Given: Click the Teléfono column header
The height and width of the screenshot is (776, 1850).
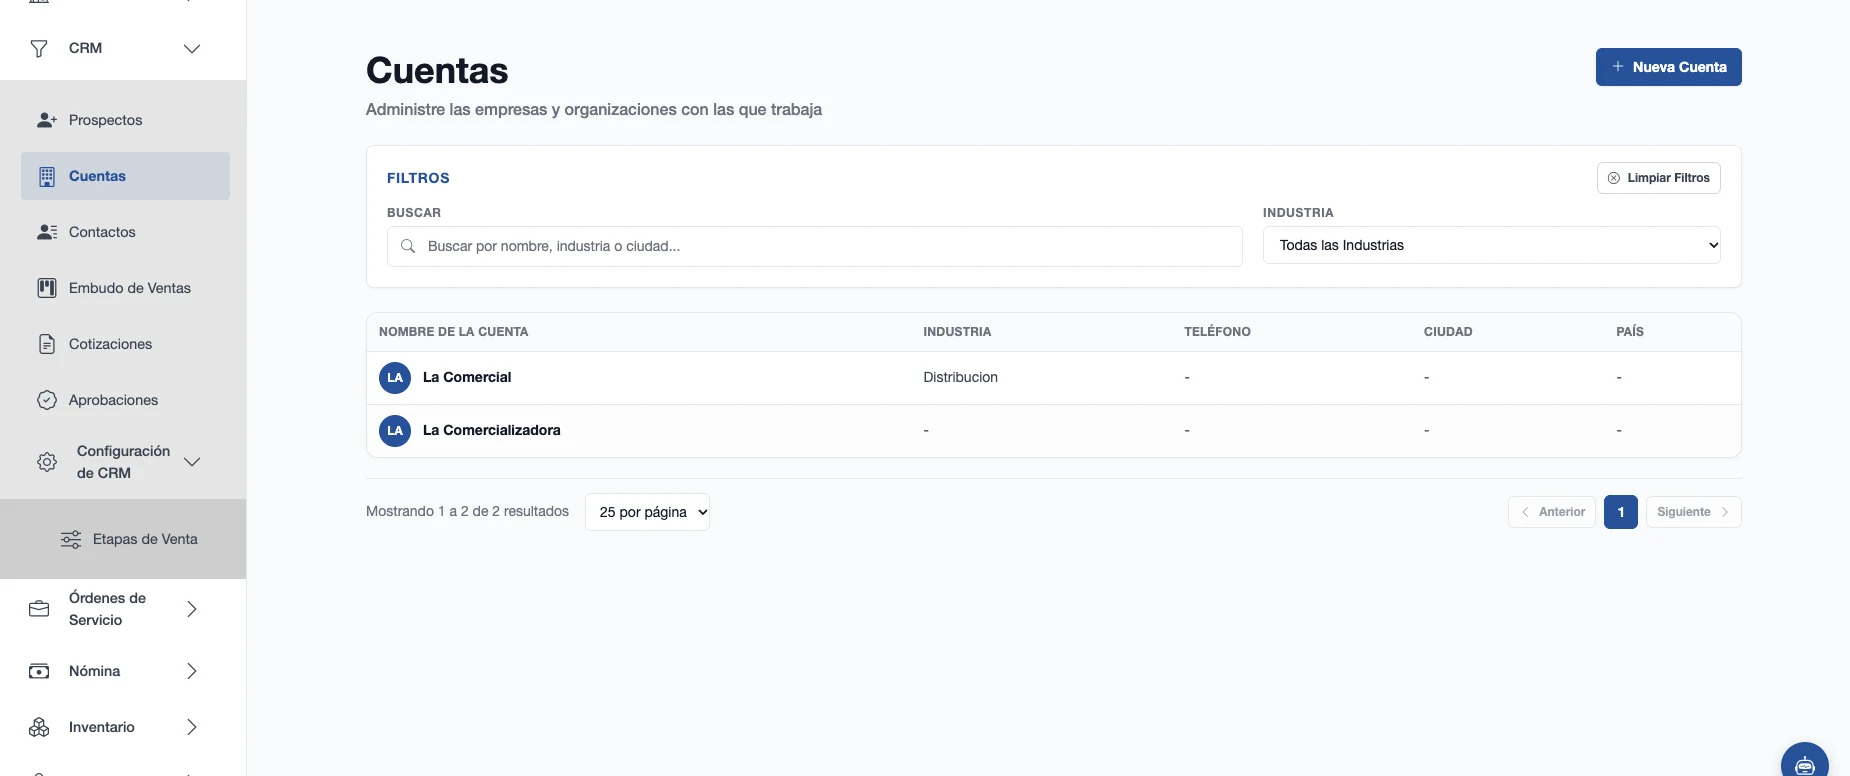Looking at the screenshot, I should coord(1217,332).
